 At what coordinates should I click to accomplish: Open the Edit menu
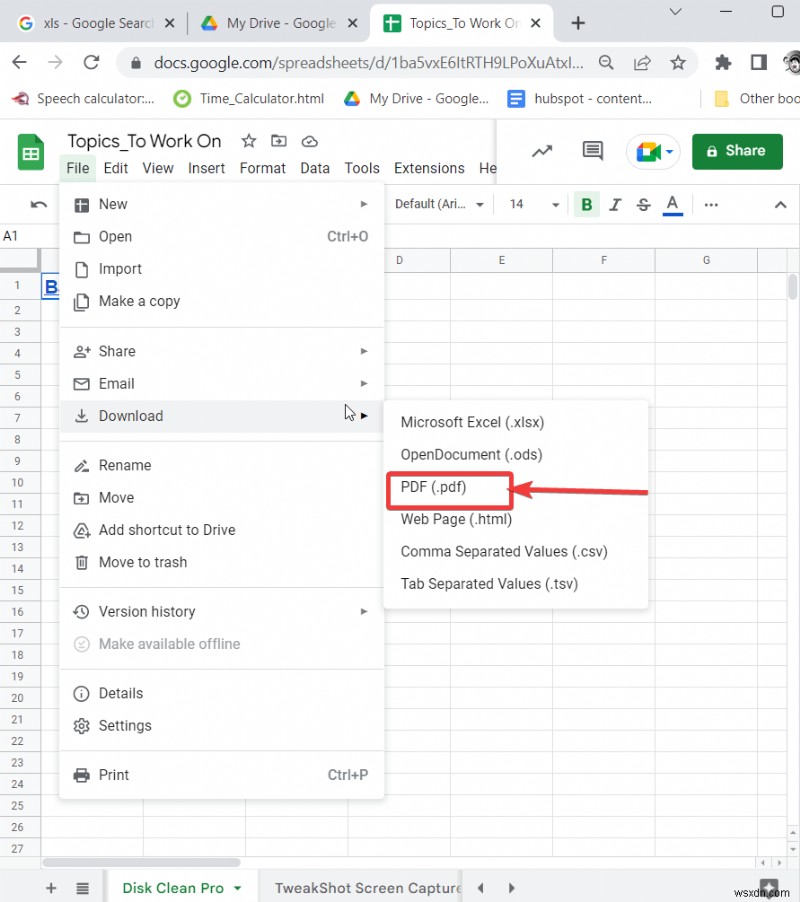[115, 168]
